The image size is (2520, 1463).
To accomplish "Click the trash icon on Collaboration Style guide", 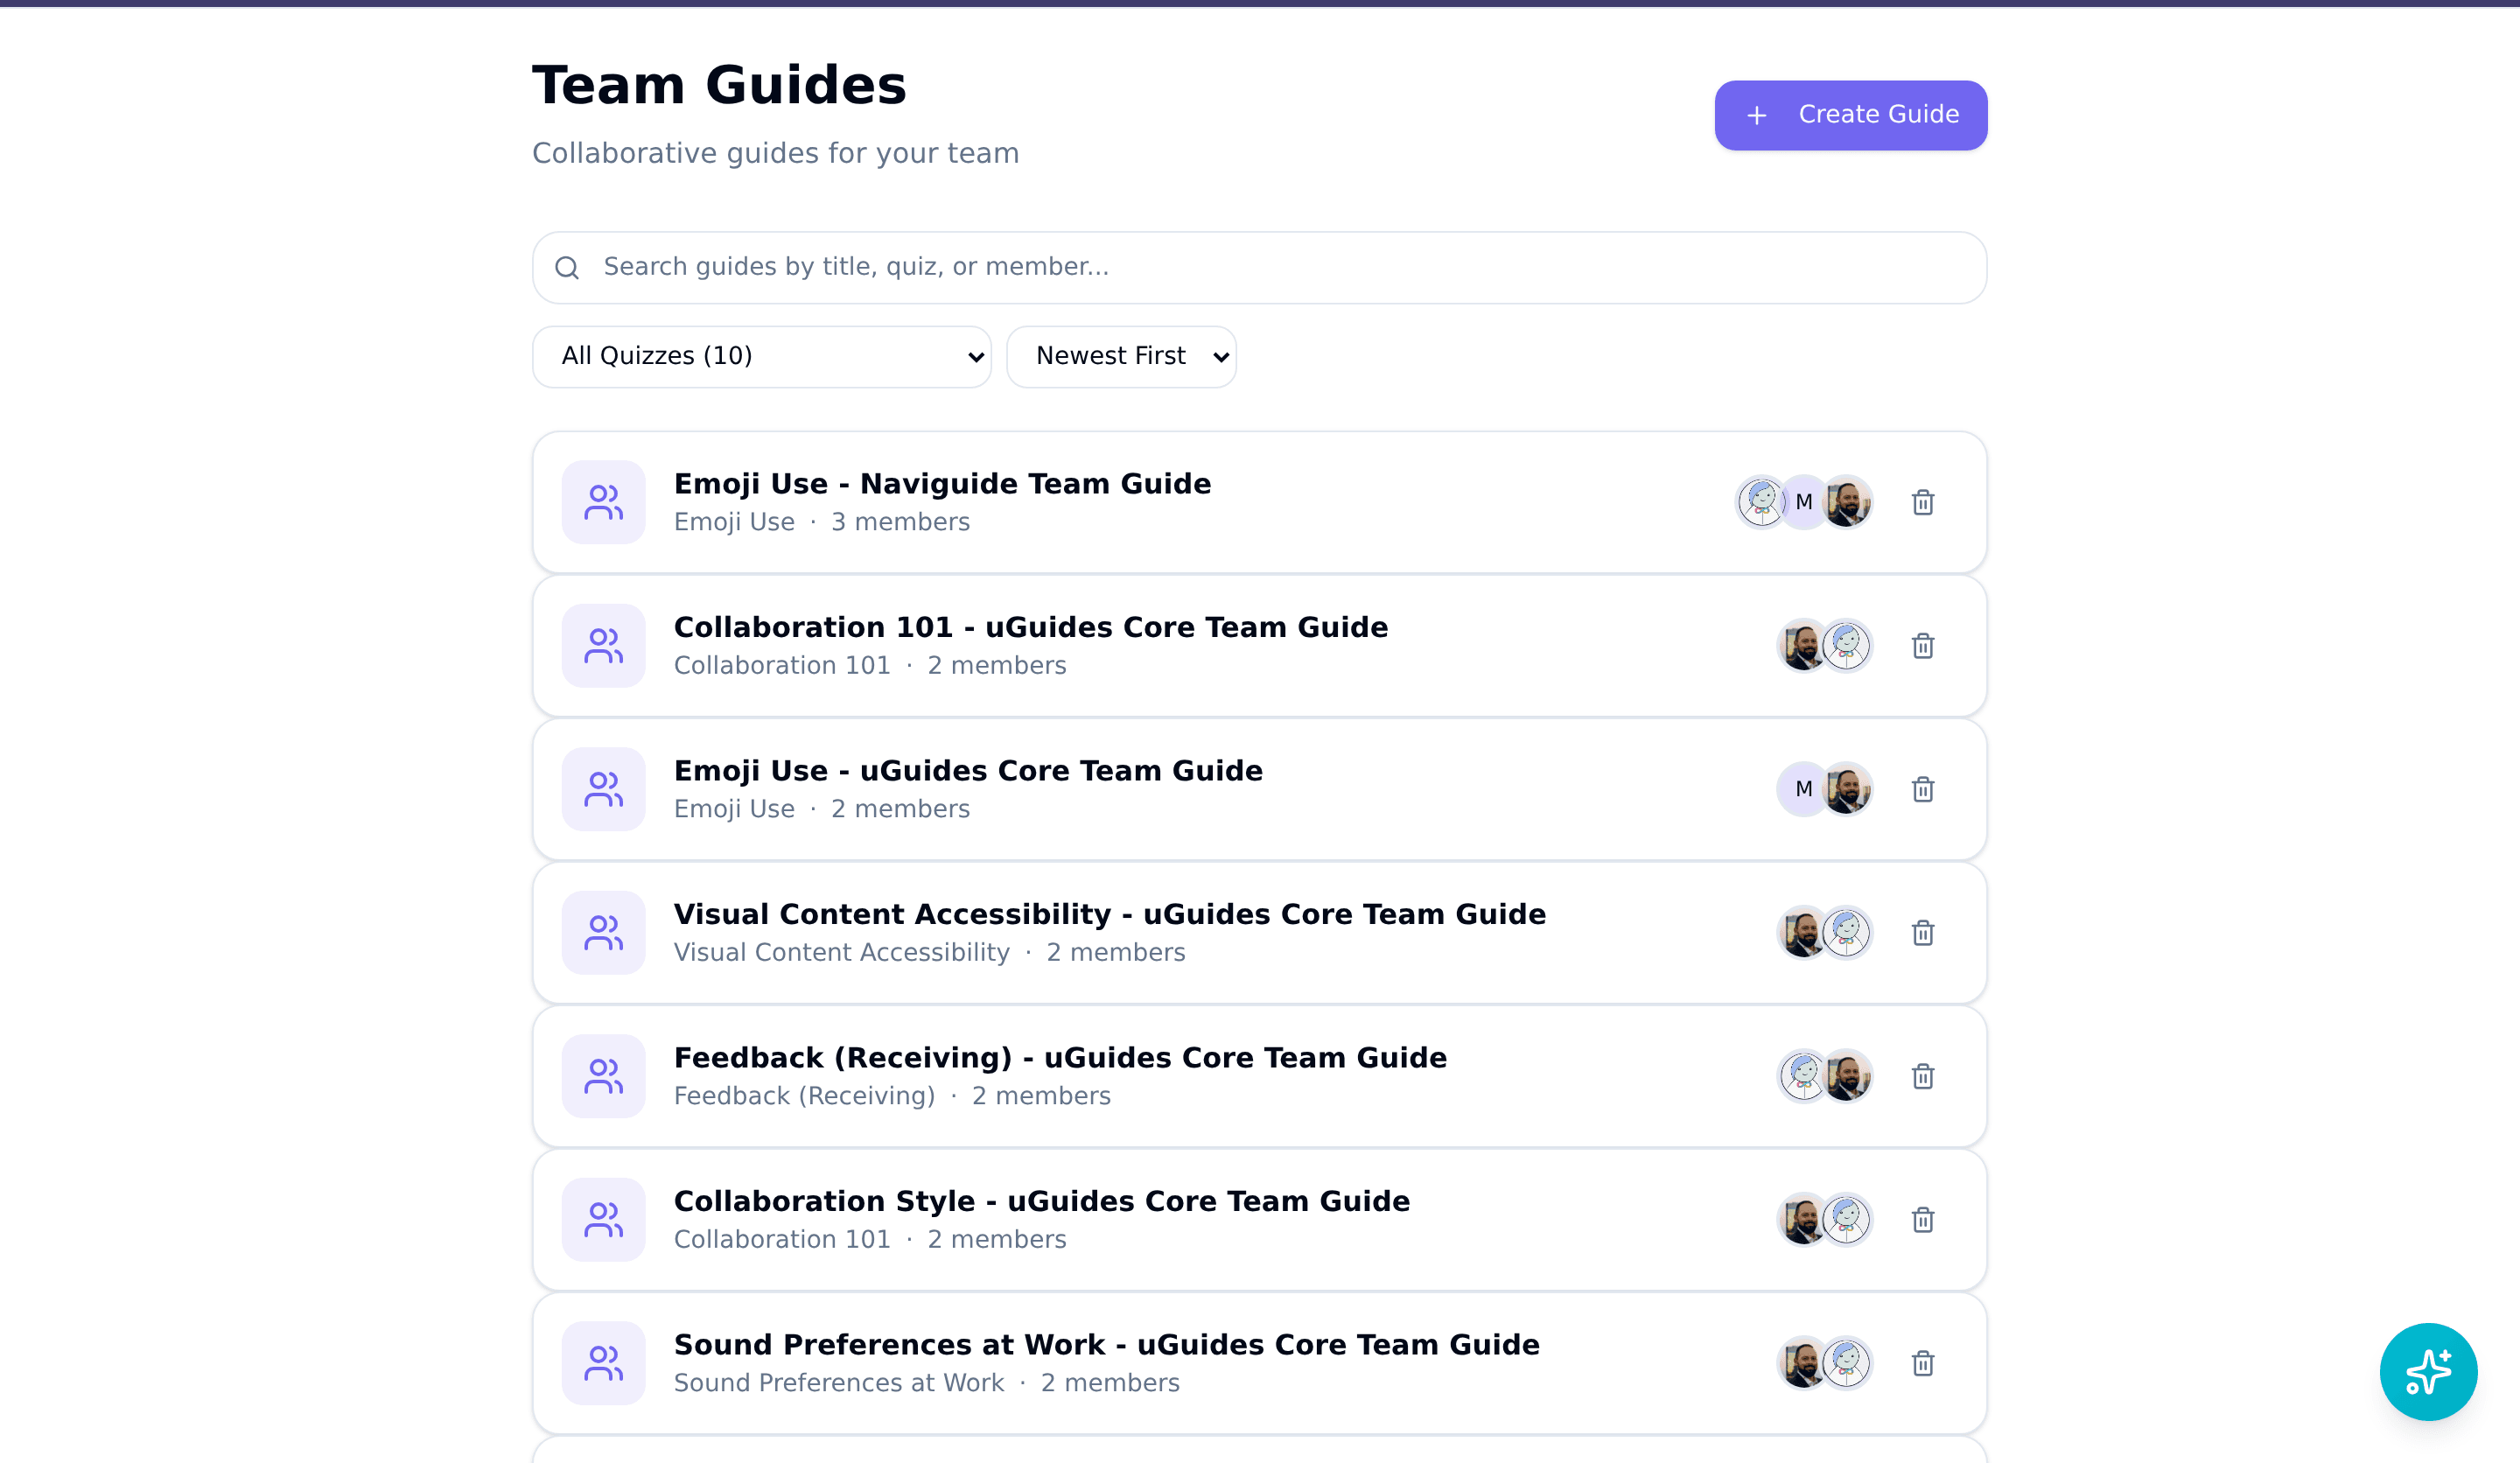I will tap(1922, 1219).
